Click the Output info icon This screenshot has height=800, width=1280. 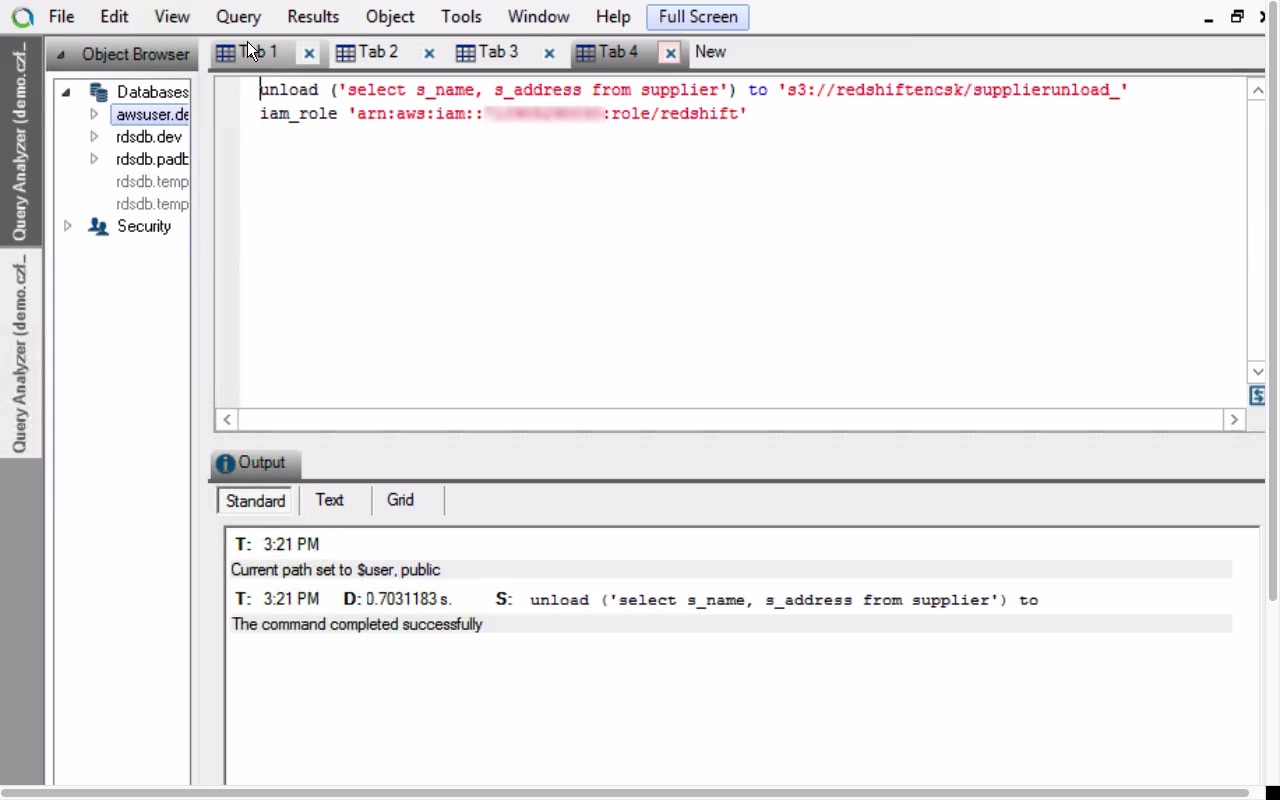tap(226, 463)
